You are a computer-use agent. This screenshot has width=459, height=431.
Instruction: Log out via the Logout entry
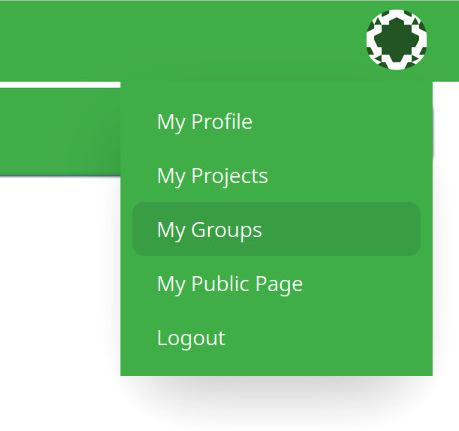(x=276, y=337)
